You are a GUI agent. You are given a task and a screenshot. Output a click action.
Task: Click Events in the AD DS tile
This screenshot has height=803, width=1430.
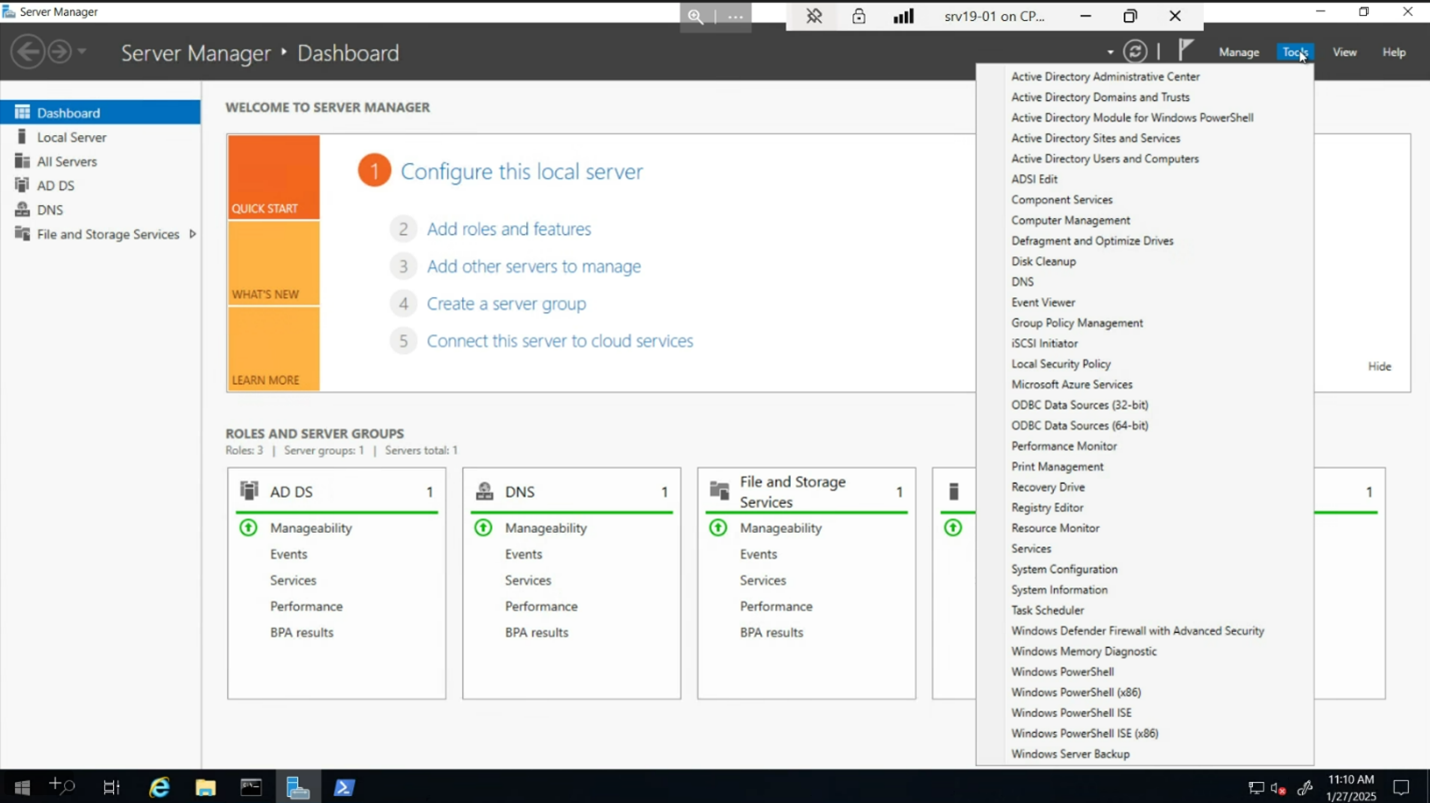point(289,554)
